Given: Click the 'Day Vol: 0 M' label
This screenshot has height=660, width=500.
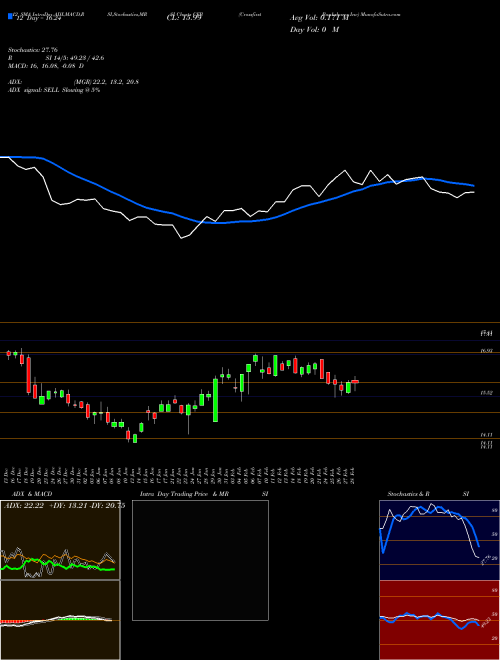Looking at the screenshot, I should (x=314, y=30).
